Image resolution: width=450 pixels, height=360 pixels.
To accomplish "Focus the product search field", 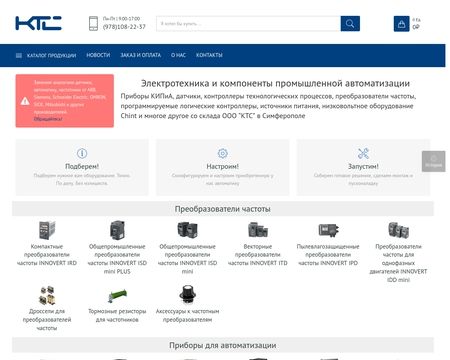I will (x=248, y=24).
